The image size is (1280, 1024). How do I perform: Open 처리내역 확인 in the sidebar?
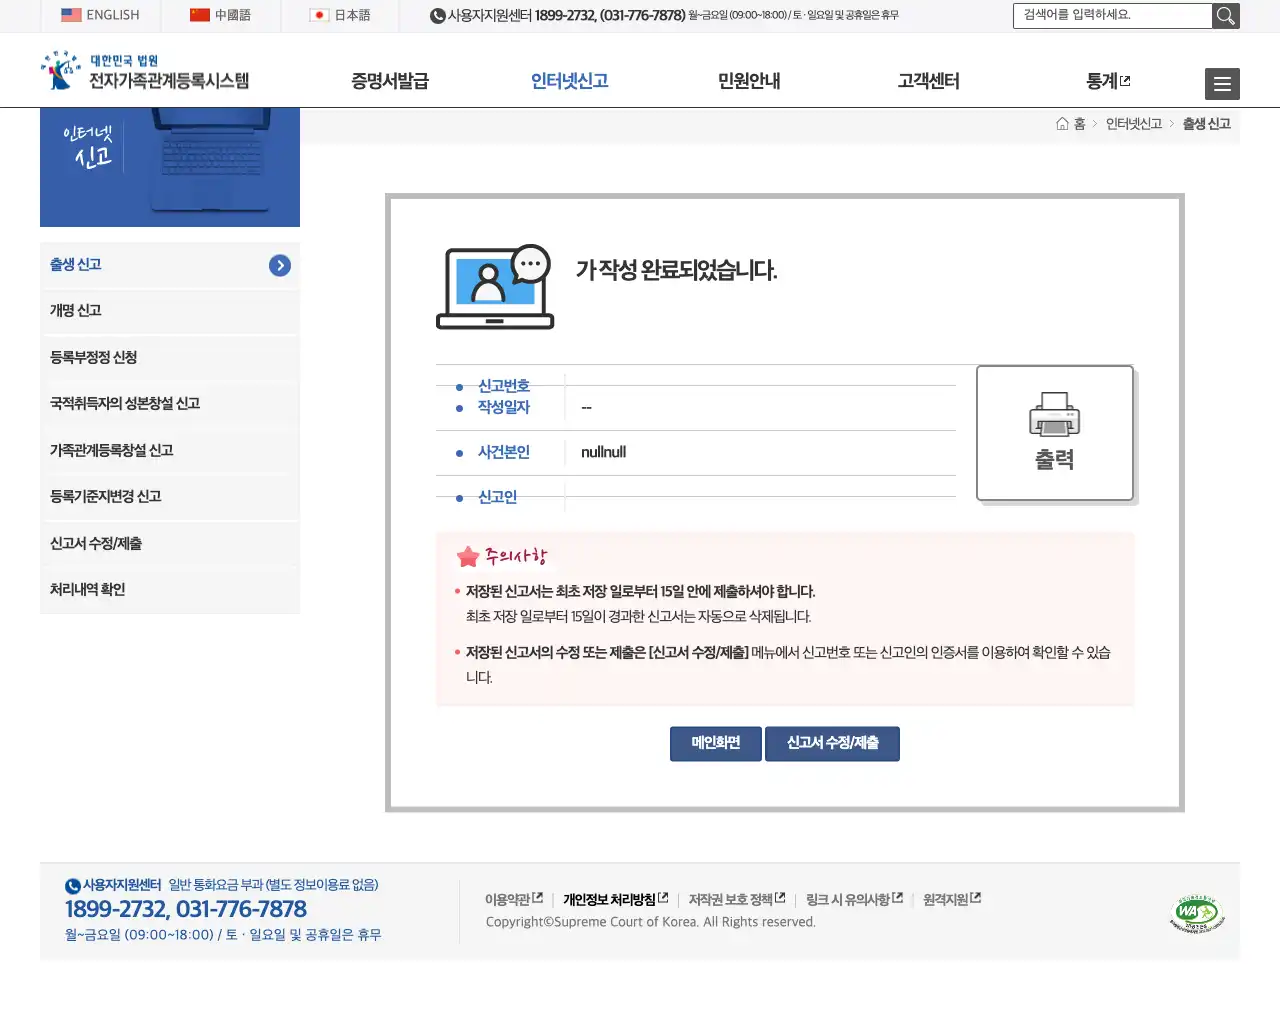click(88, 590)
